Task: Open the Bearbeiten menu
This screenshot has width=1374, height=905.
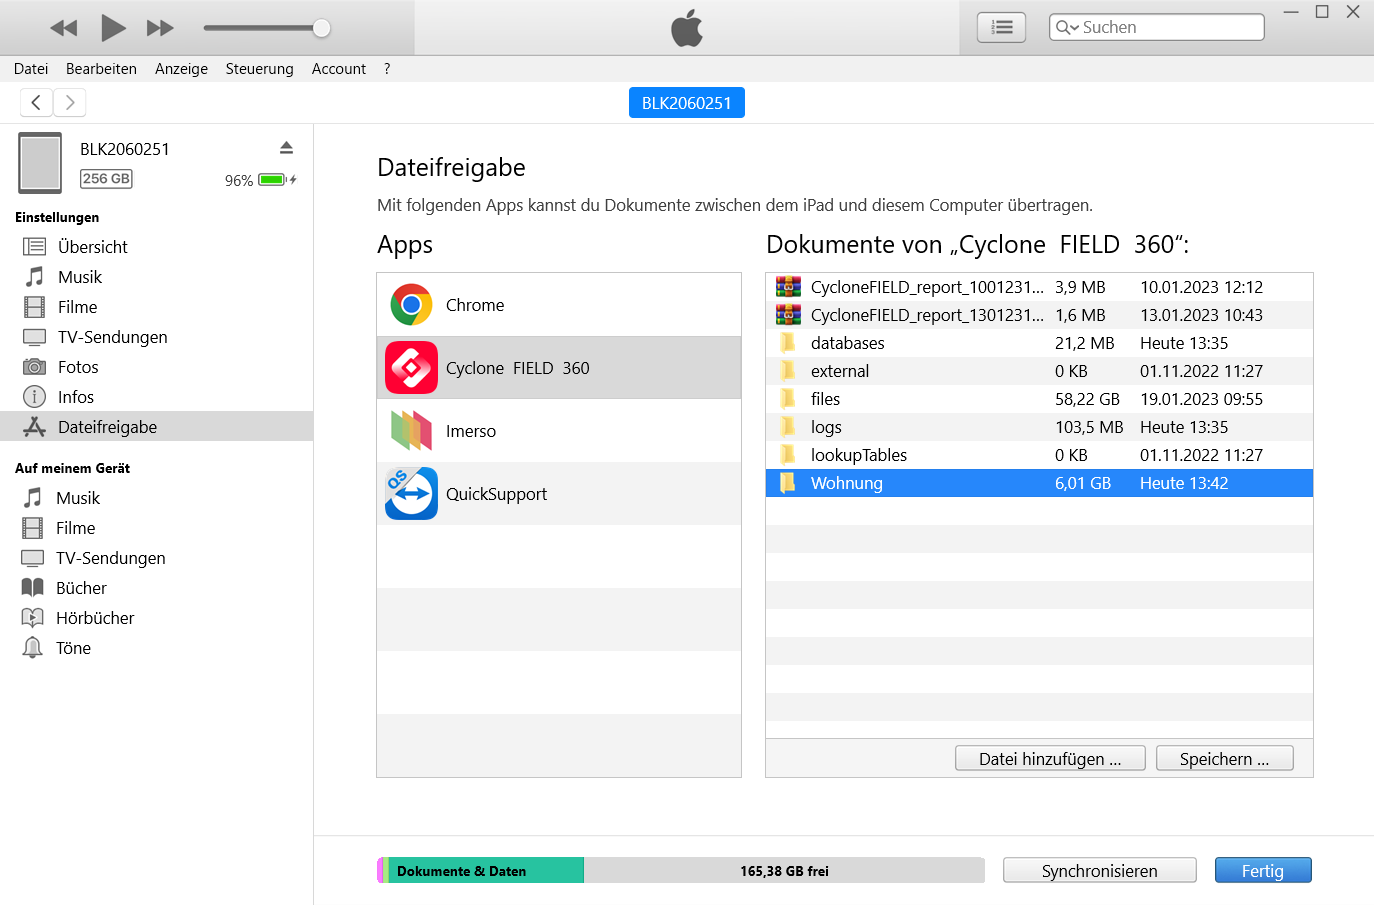Action: click(101, 69)
